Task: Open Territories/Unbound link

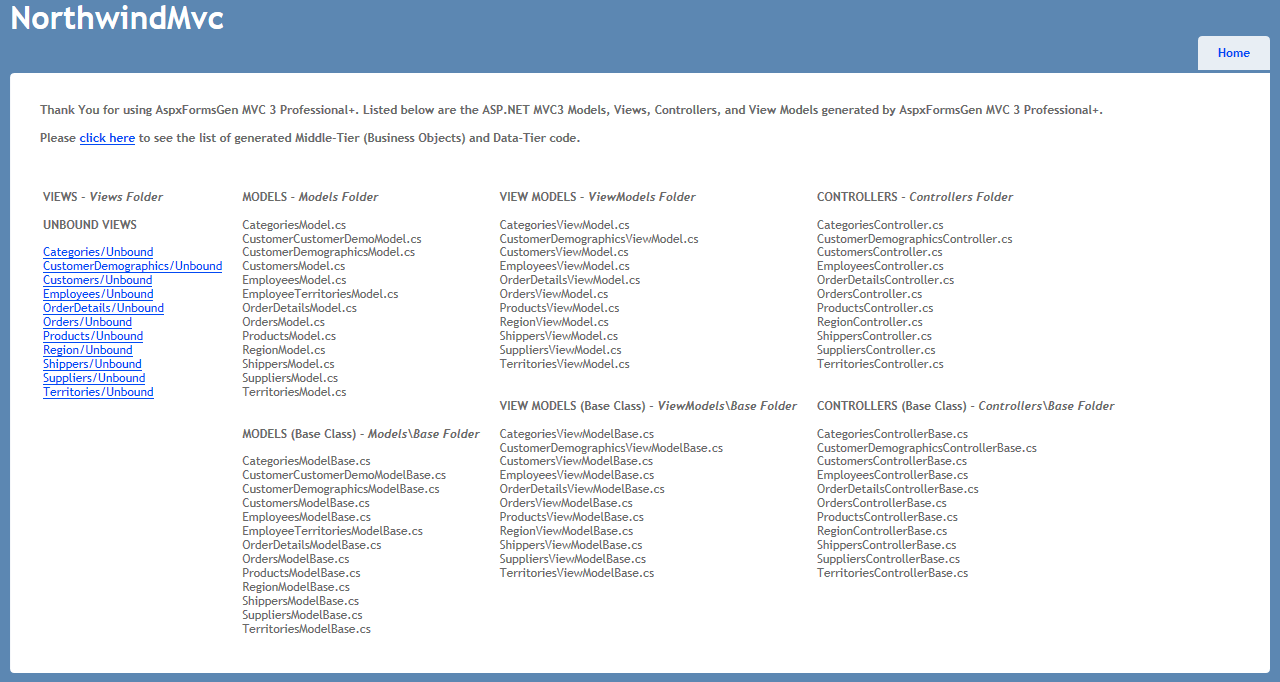Action: (x=98, y=392)
